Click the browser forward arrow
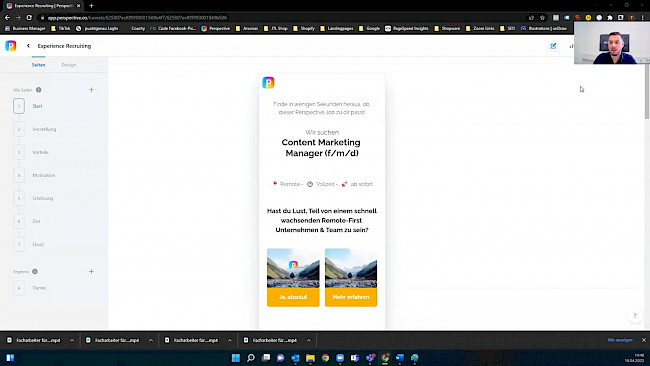The height and width of the screenshot is (366, 650). 18,17
